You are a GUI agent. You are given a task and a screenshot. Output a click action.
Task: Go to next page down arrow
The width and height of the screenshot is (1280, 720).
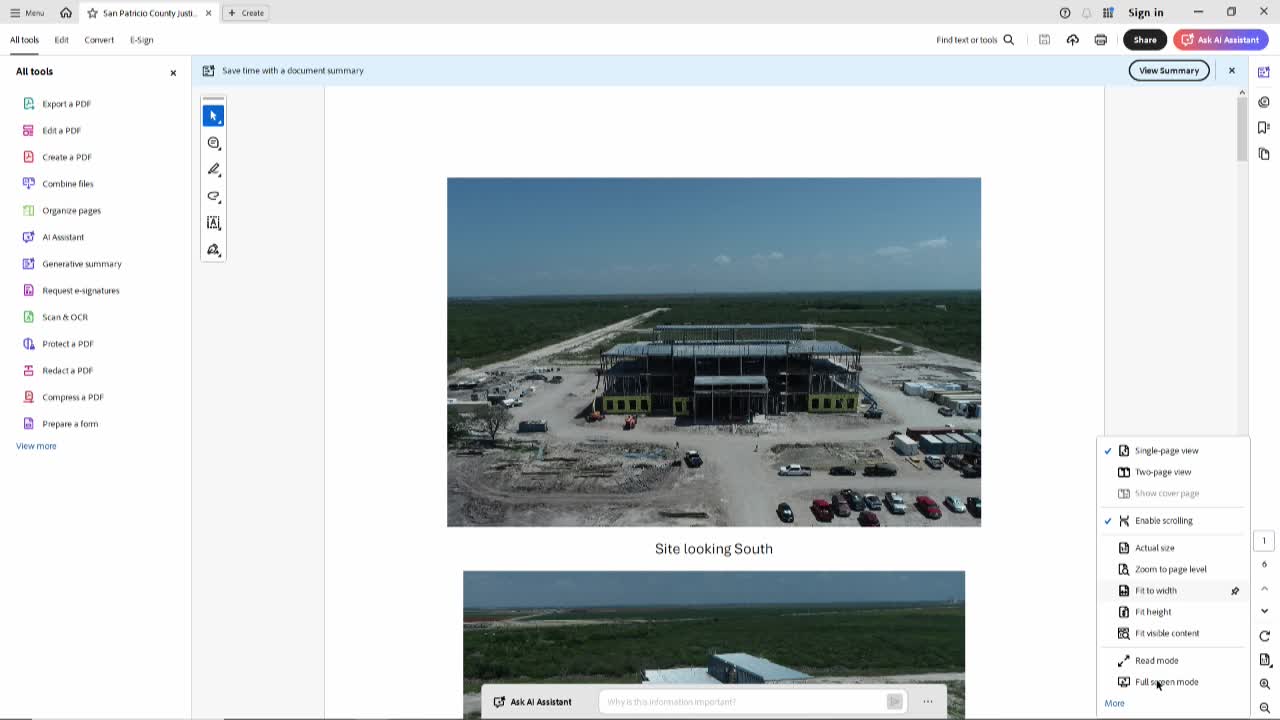[x=1264, y=611]
